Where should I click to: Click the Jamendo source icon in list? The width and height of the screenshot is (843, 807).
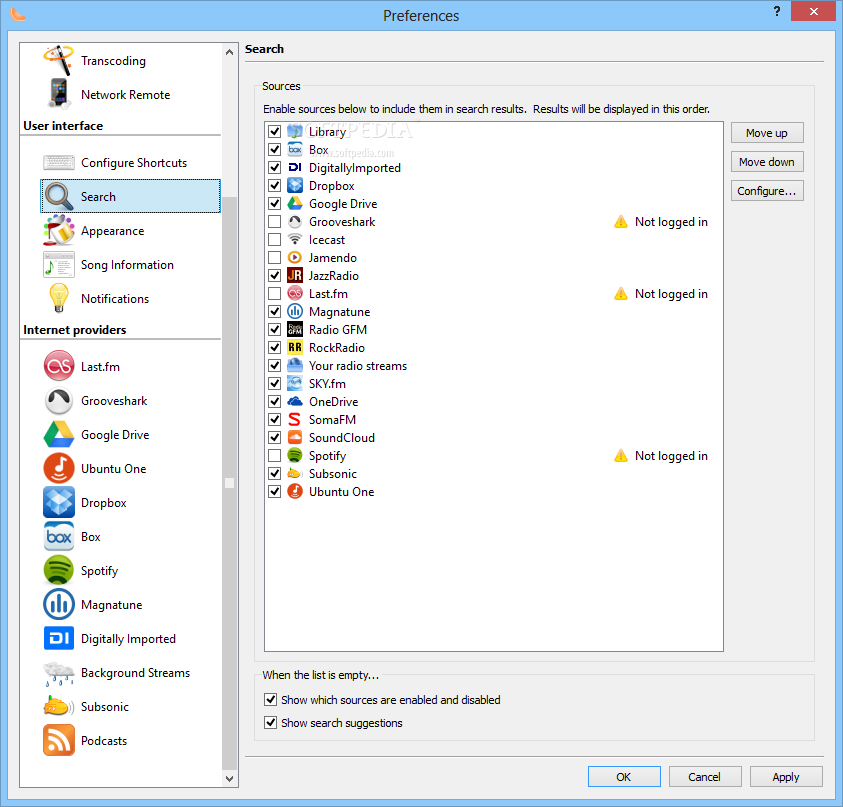click(x=295, y=258)
